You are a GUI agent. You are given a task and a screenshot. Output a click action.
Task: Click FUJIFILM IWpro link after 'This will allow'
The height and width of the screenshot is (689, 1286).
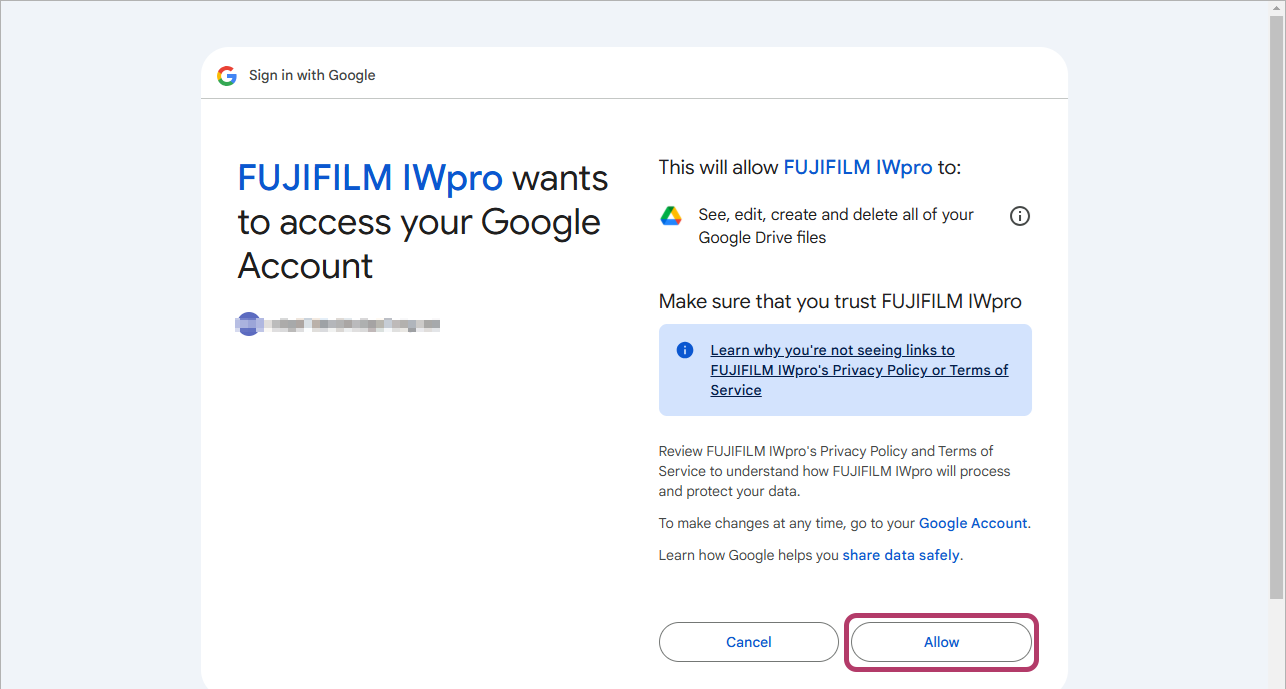tap(857, 167)
